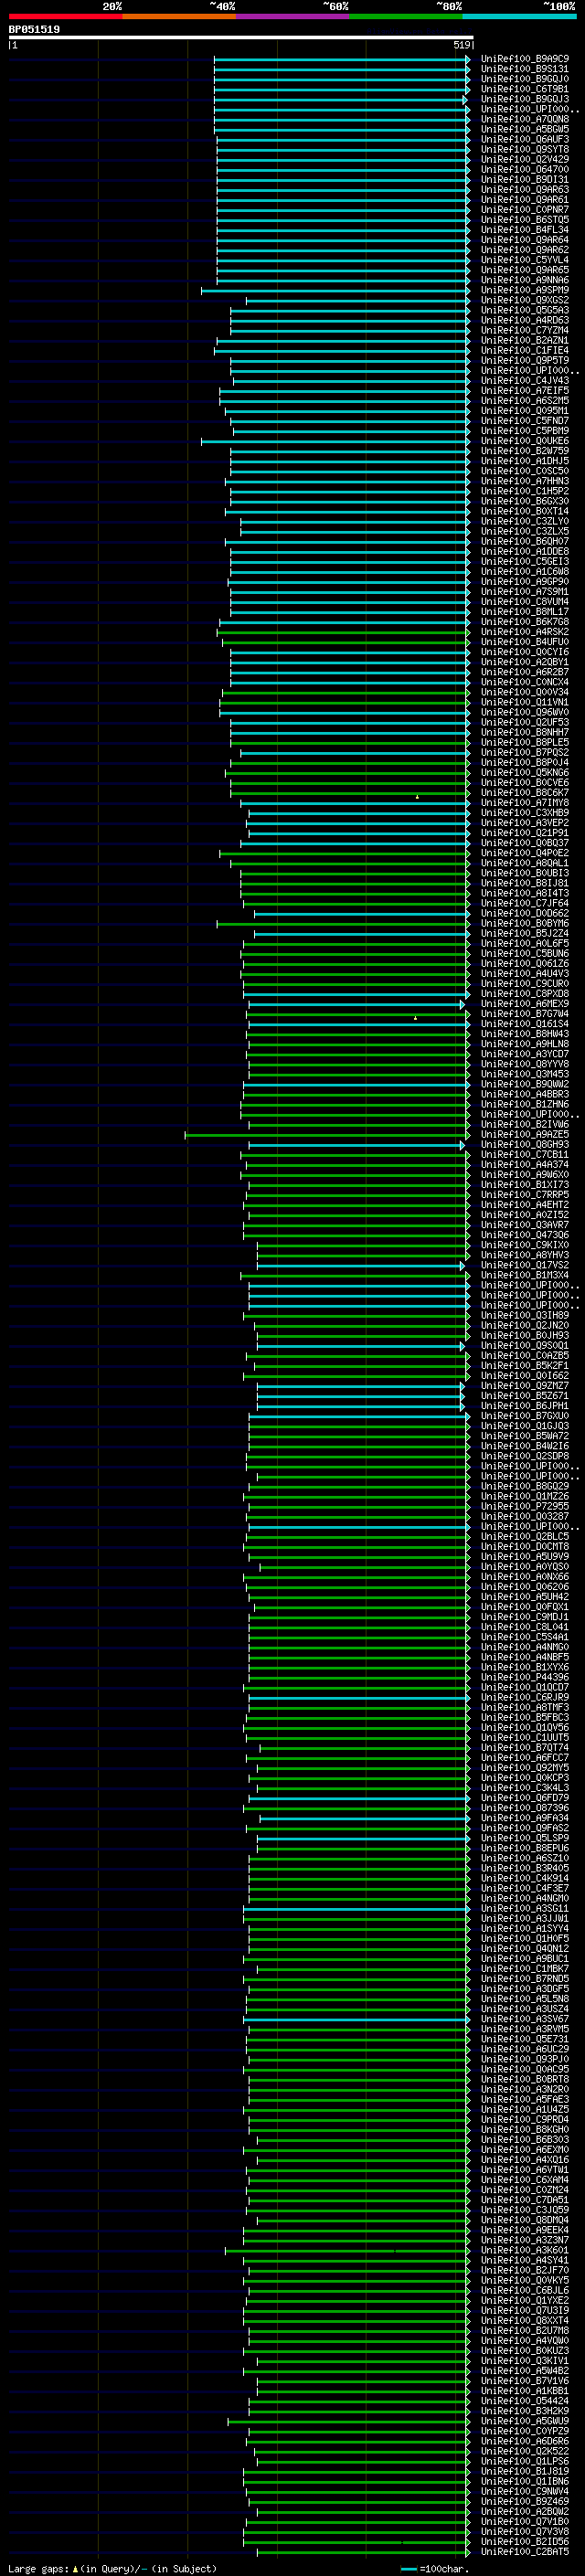Pick hit UniRef100_A9SPM9
Viewport: 585px width, 2576px height.
(525, 290)
